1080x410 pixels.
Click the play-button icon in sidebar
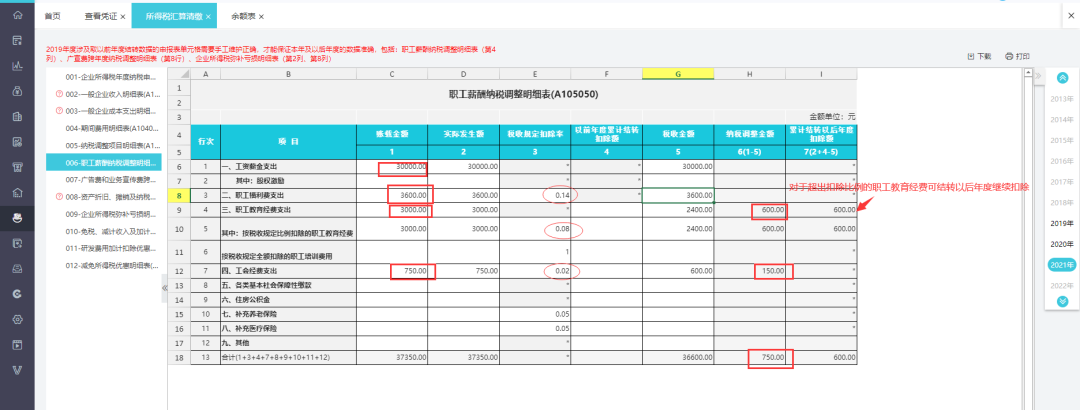17,344
